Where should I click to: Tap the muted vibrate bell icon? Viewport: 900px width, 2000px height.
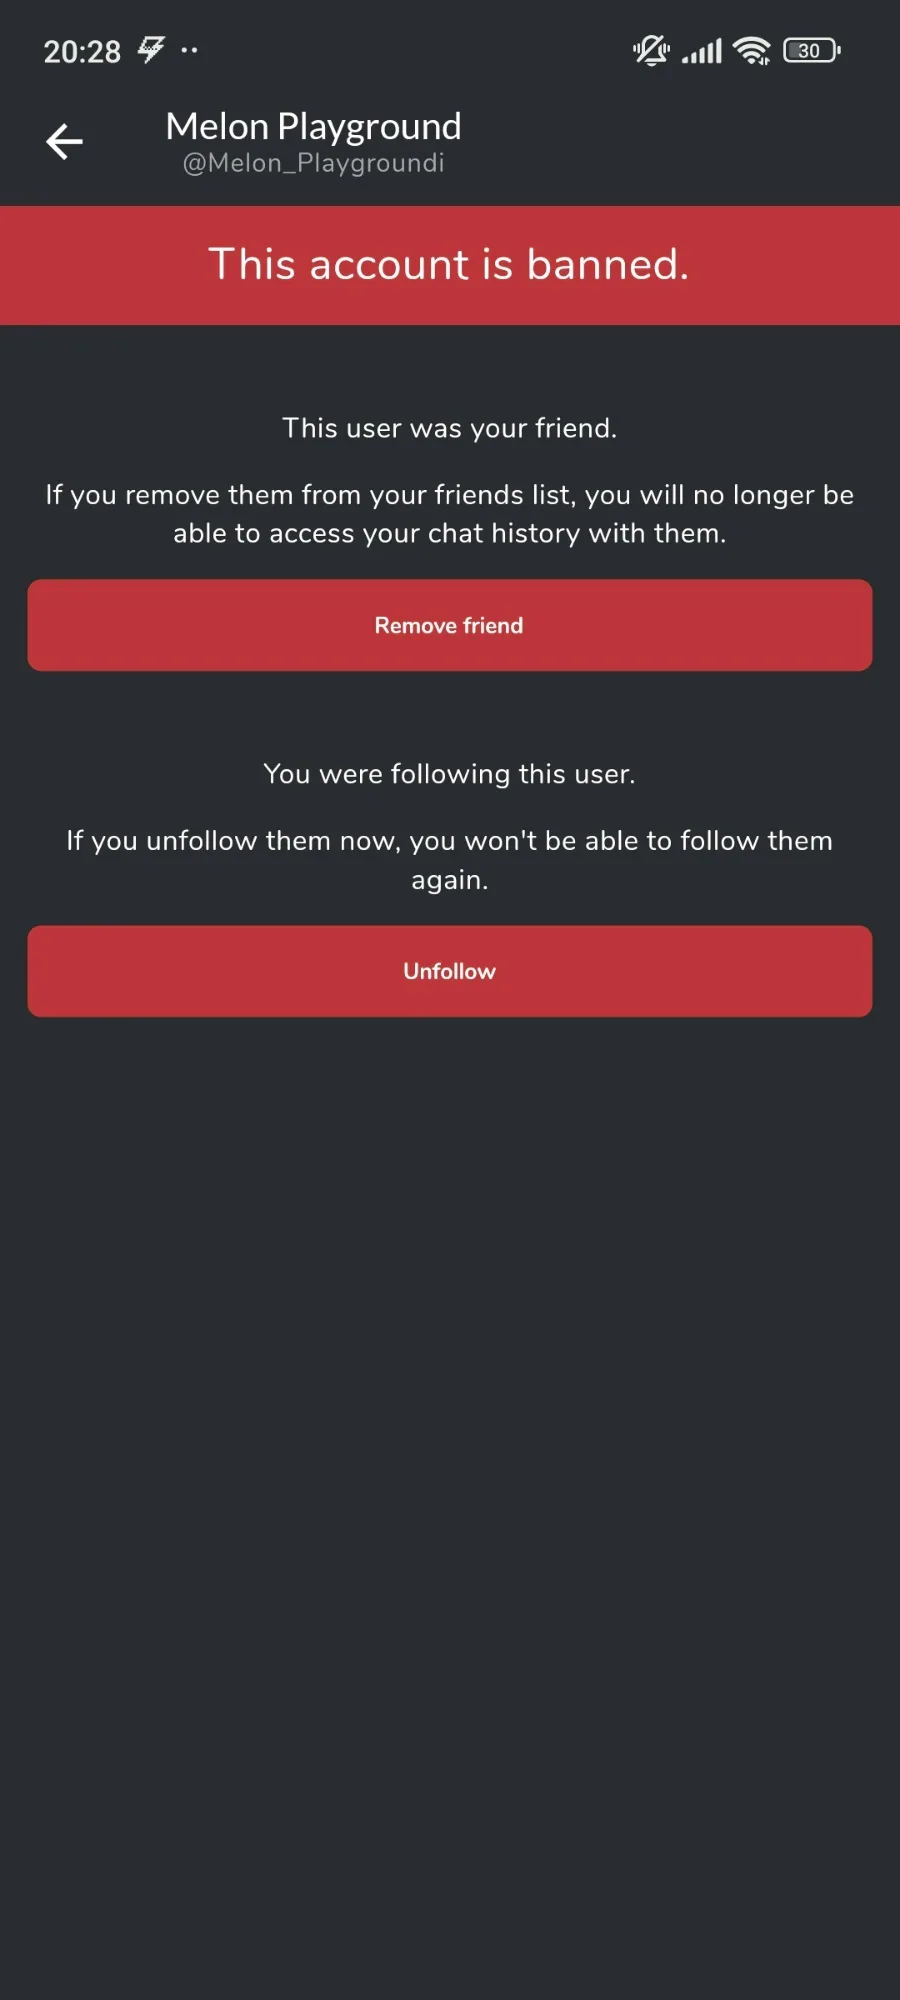point(651,50)
